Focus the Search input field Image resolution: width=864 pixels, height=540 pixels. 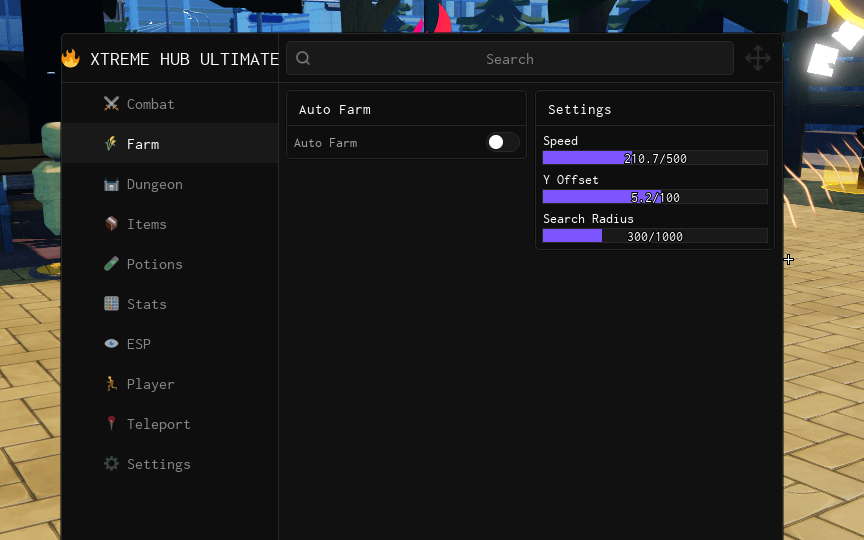pos(510,58)
